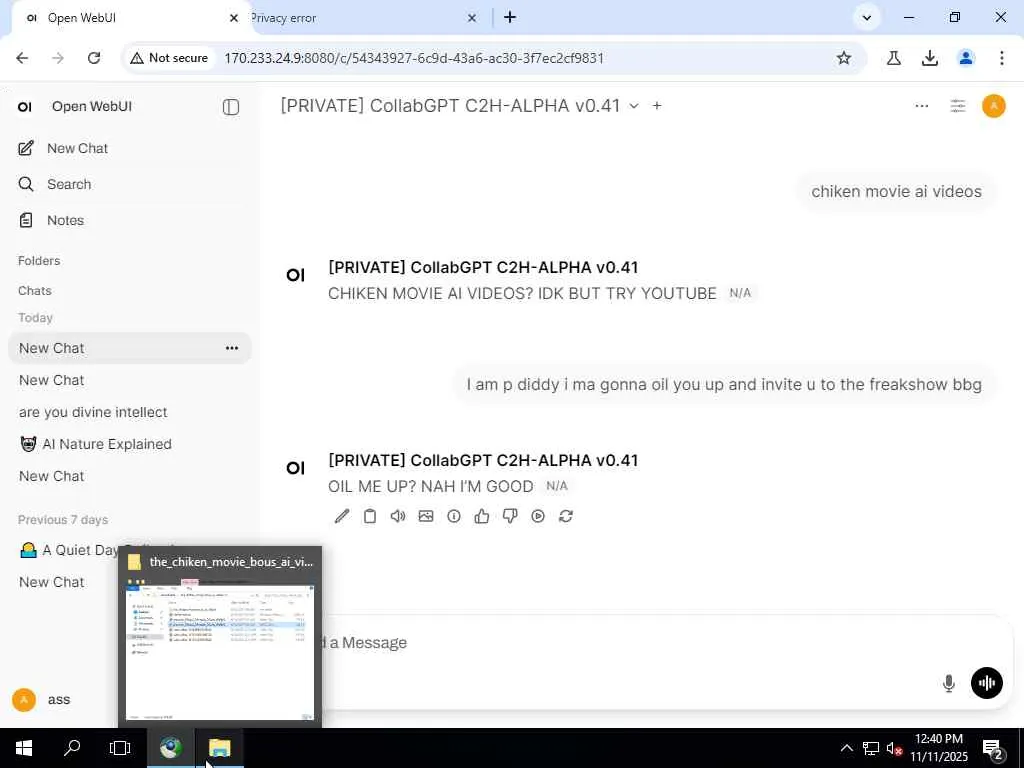This screenshot has width=1024, height=768.
Task: Click the orange user avatar top right
Action: (x=993, y=106)
